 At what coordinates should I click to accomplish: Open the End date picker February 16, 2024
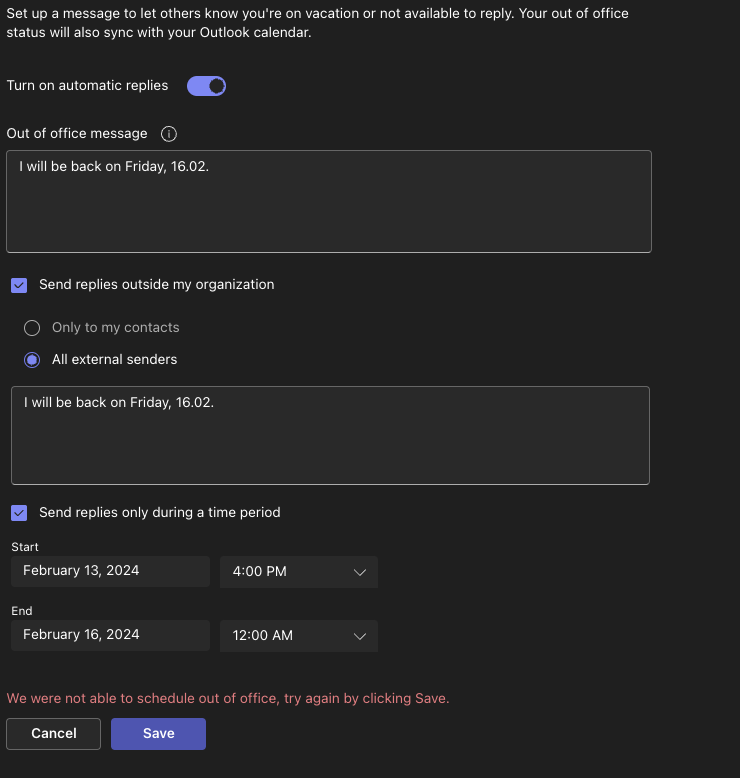click(x=110, y=635)
